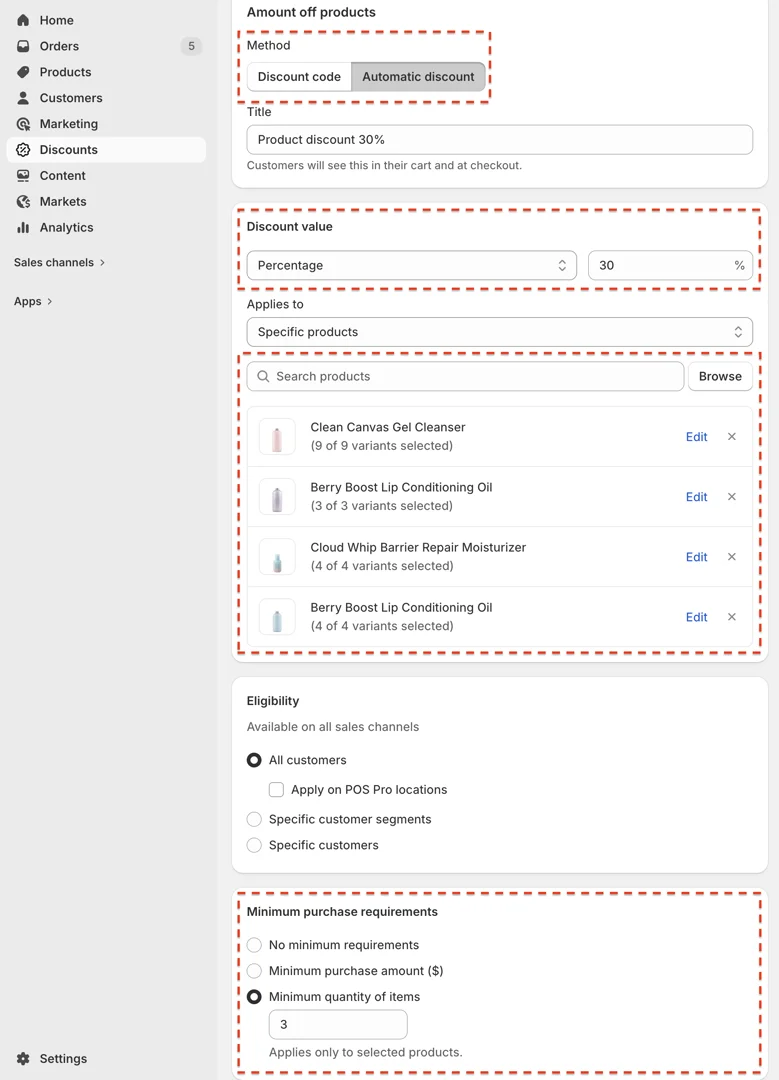Select Specific customers radio button

click(x=254, y=845)
